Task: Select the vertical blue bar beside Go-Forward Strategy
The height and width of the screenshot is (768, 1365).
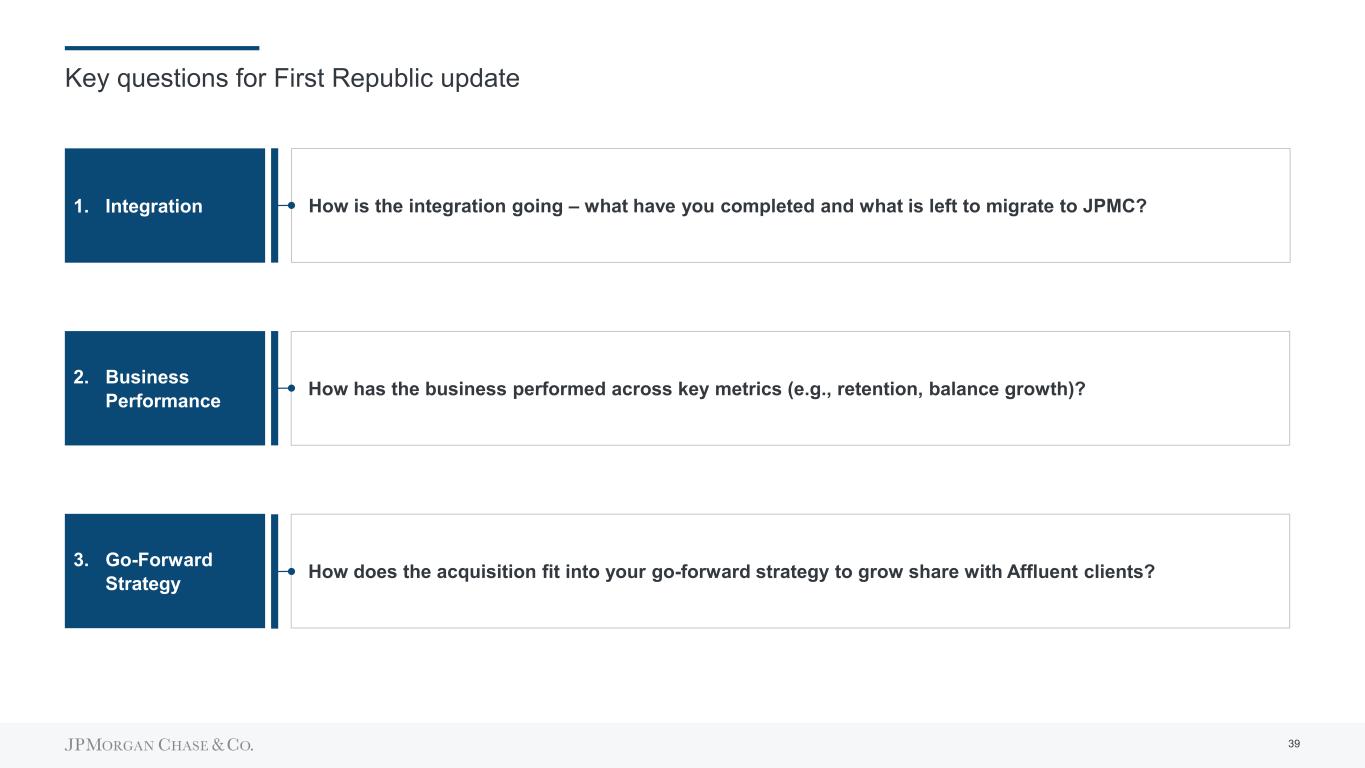Action: [274, 571]
